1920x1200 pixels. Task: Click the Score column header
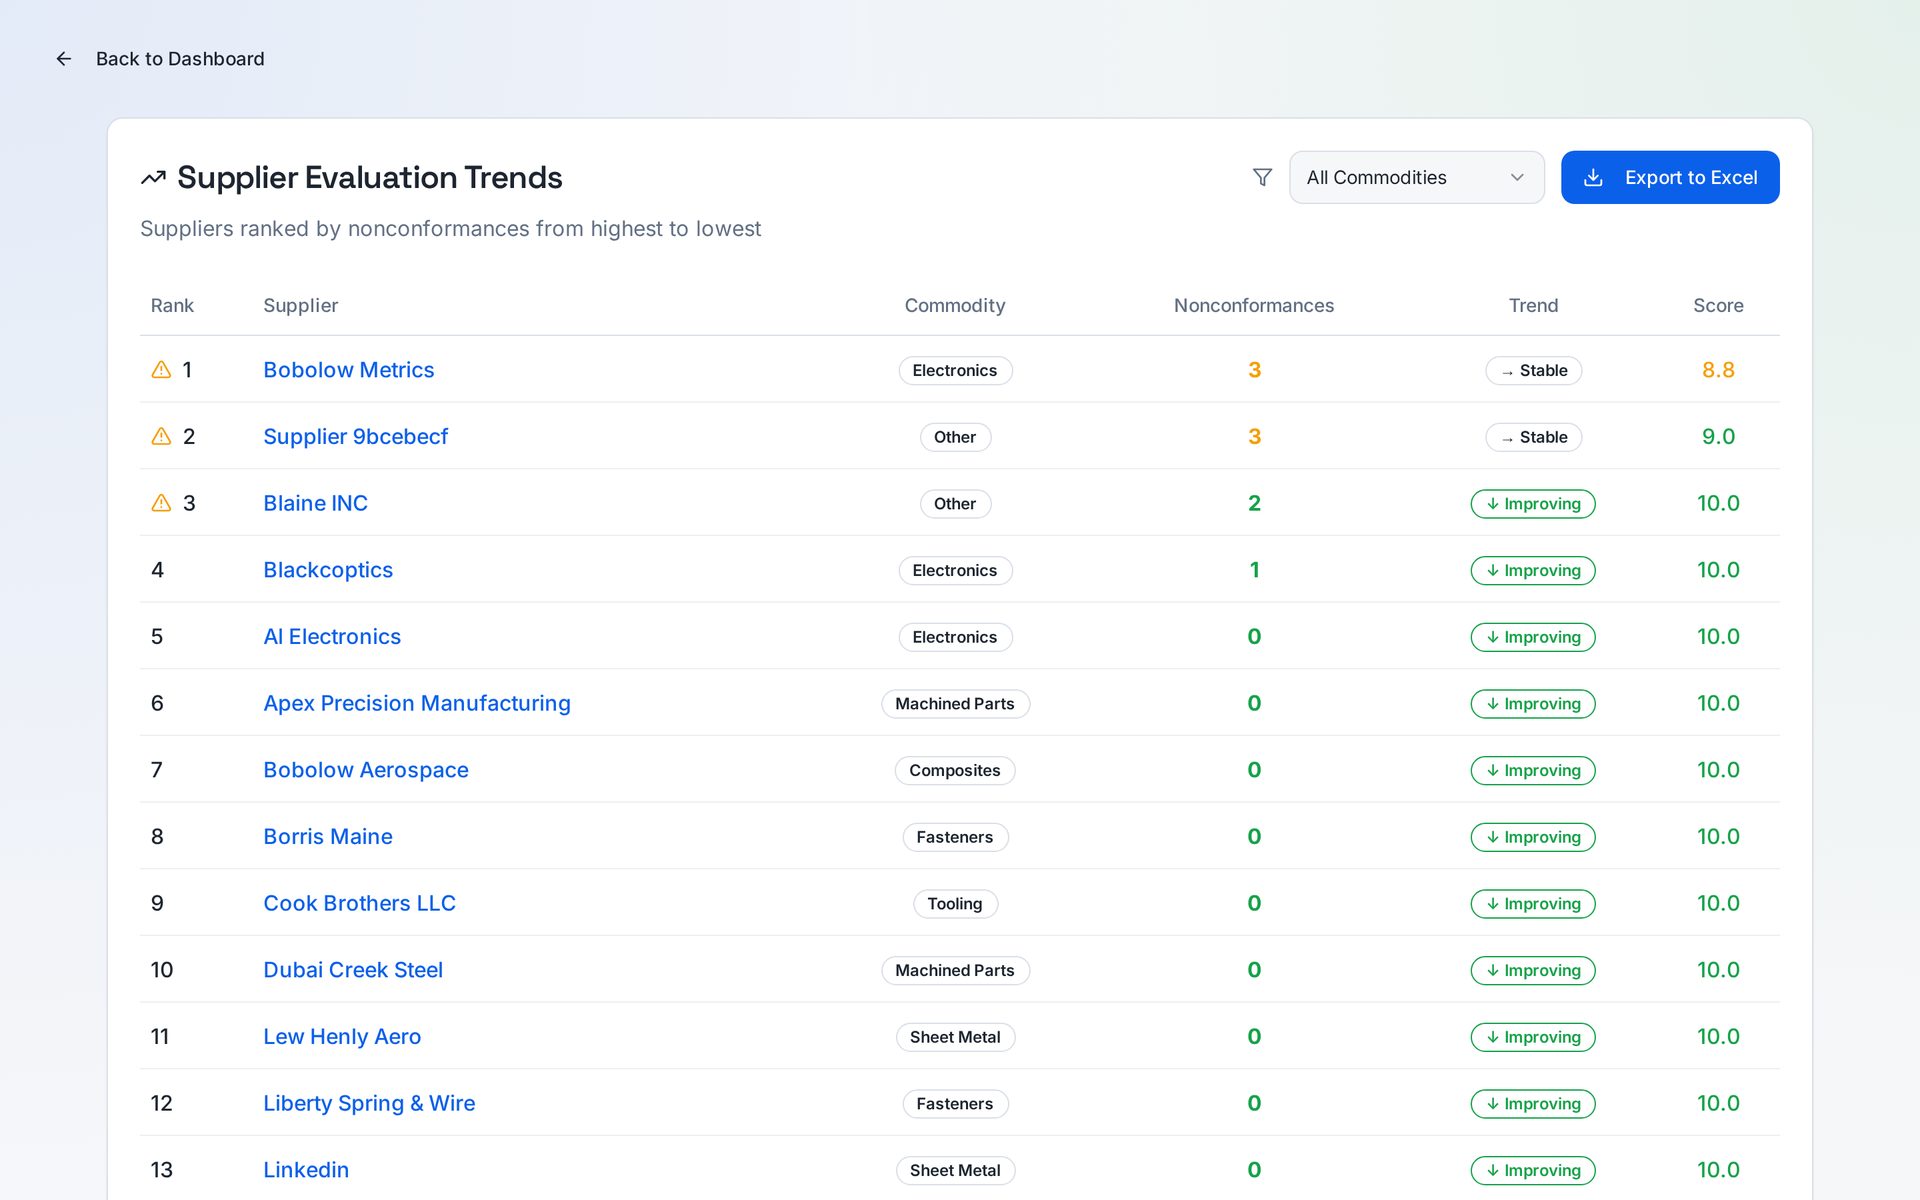click(1718, 305)
